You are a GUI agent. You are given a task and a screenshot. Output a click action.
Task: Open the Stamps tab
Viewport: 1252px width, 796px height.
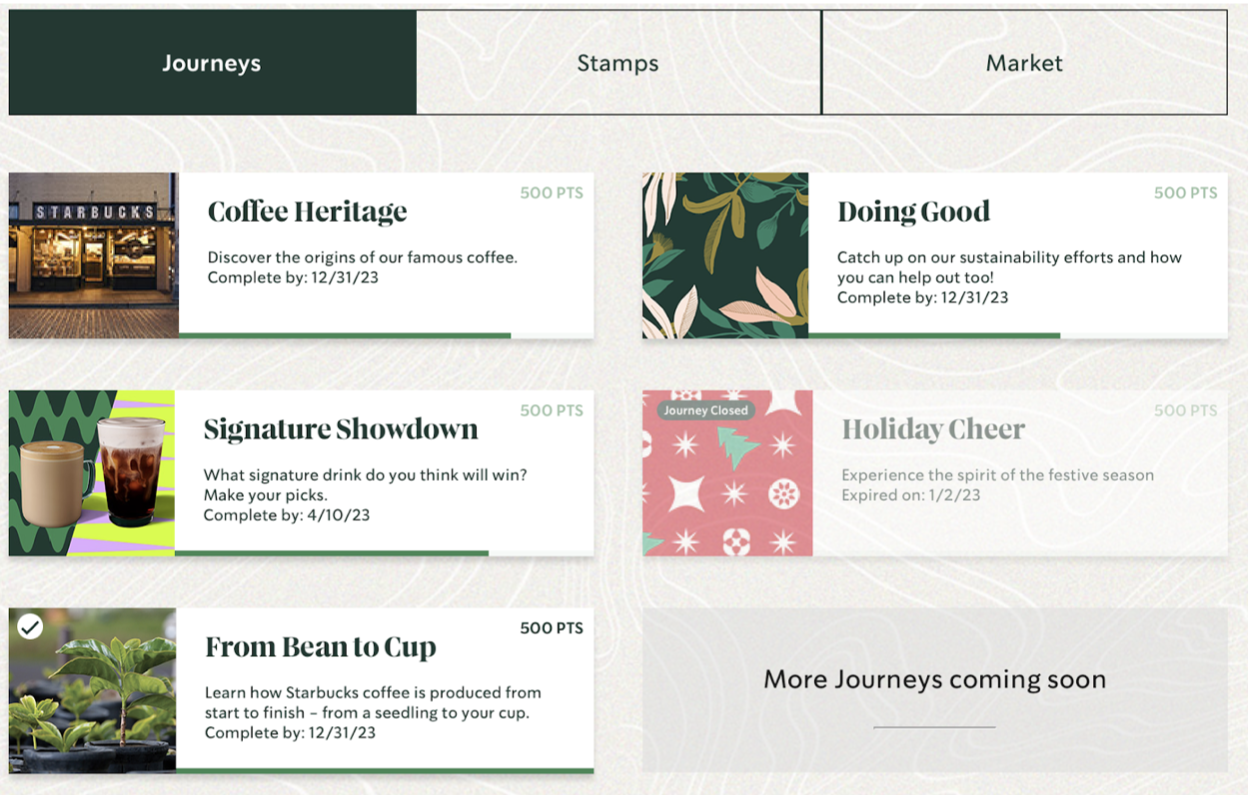(x=618, y=63)
